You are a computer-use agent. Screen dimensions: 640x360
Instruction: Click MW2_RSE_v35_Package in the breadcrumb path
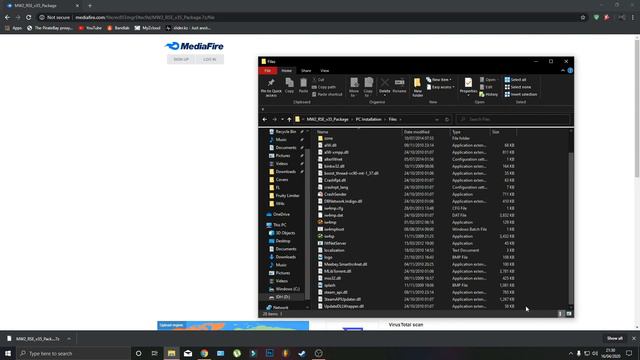pos(327,120)
